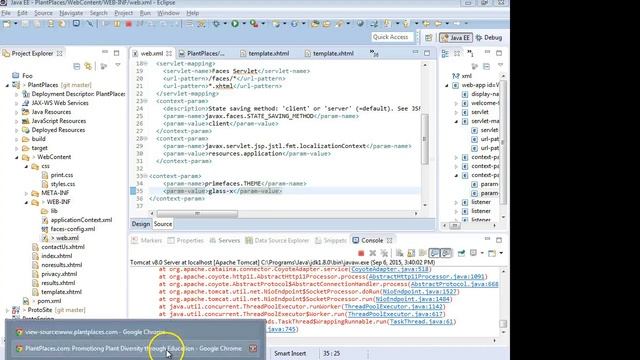Terminate the Tomcat server from the Console toolbar
Viewport: 640px width, 360px height.
361,253
